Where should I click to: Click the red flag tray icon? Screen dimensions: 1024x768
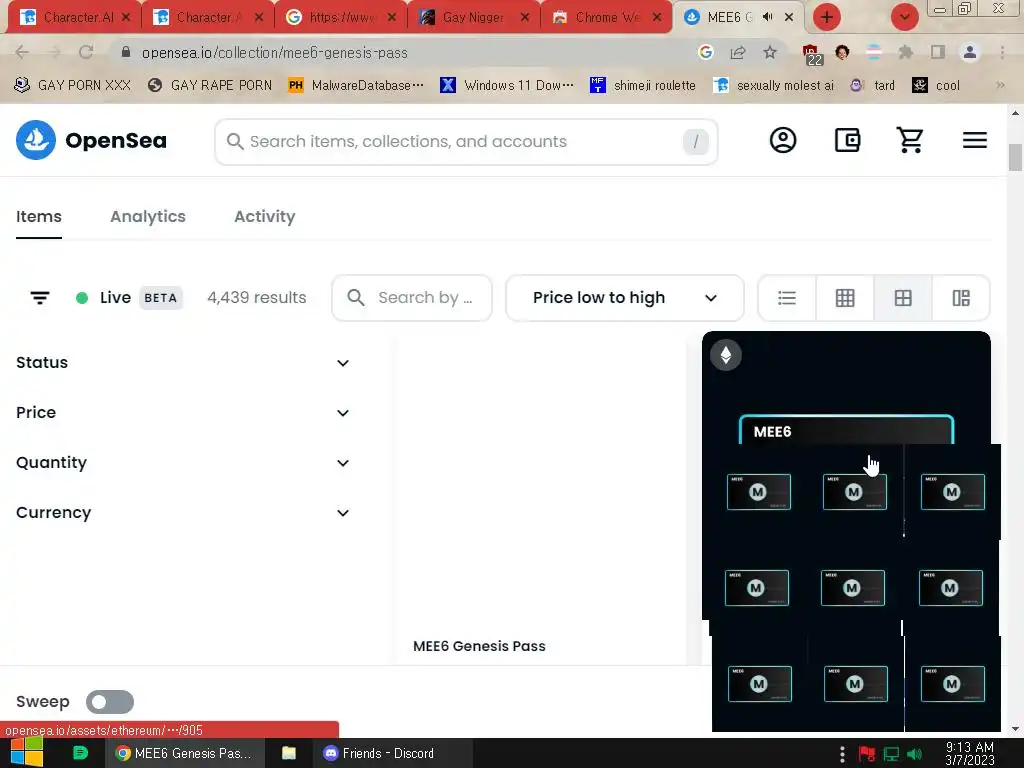[867, 754]
